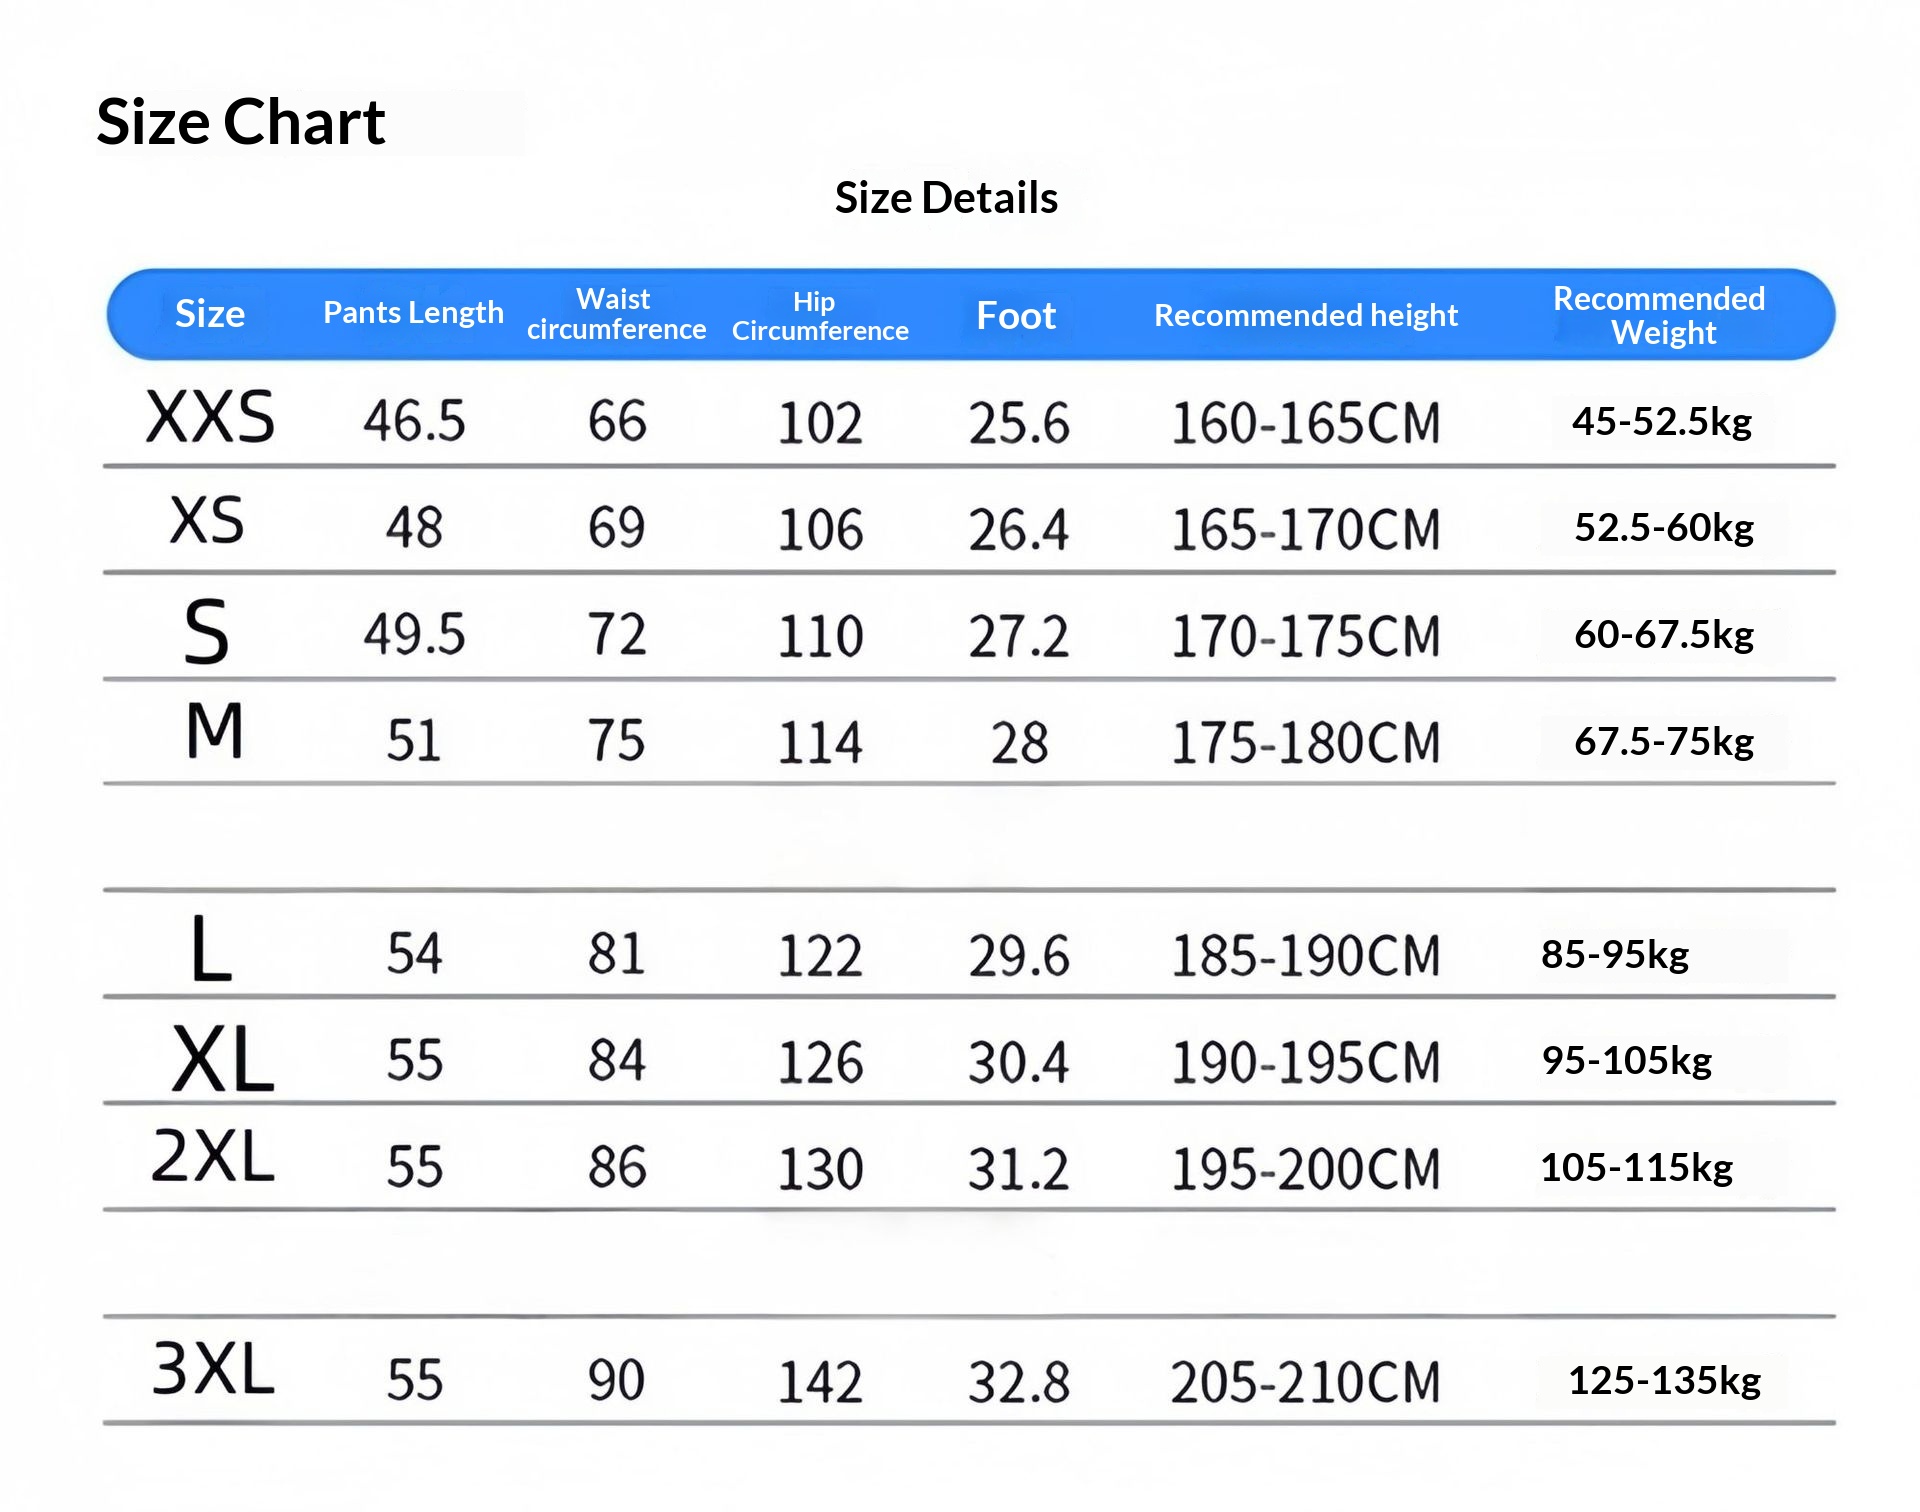Click the Recommended Weight header
The image size is (1920, 1512).
tap(1660, 315)
